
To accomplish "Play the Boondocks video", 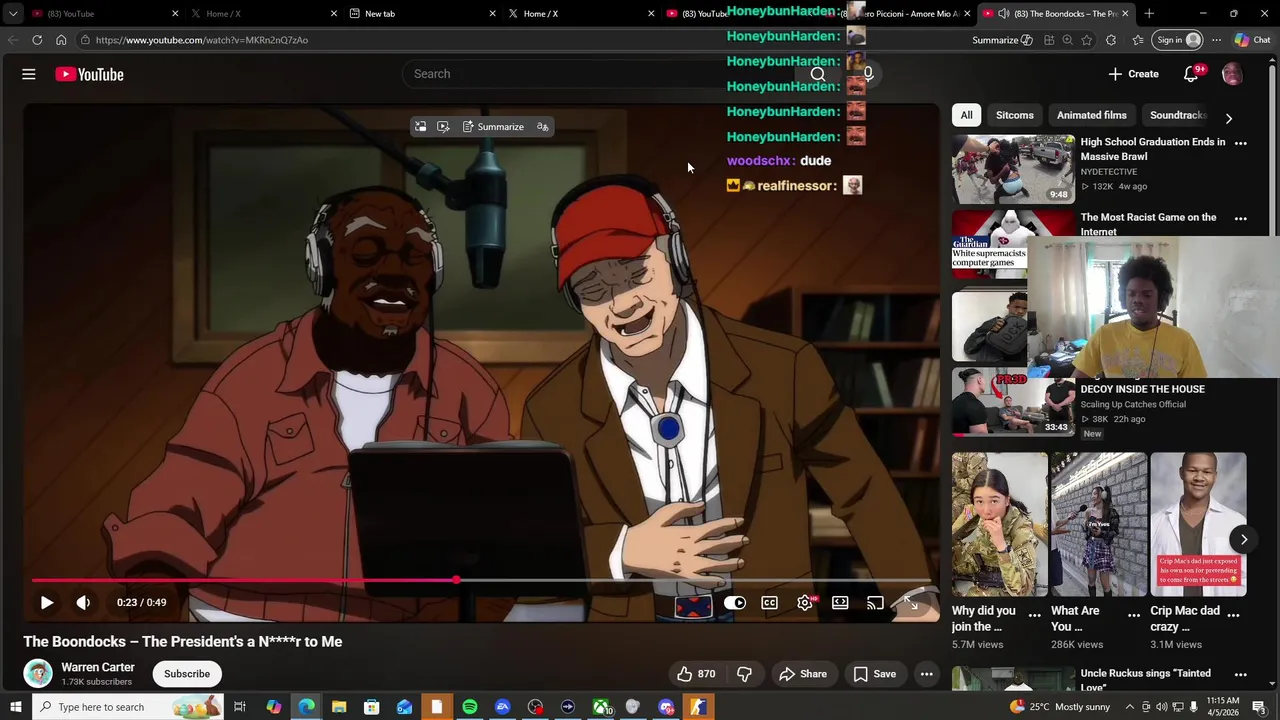I will coord(47,602).
